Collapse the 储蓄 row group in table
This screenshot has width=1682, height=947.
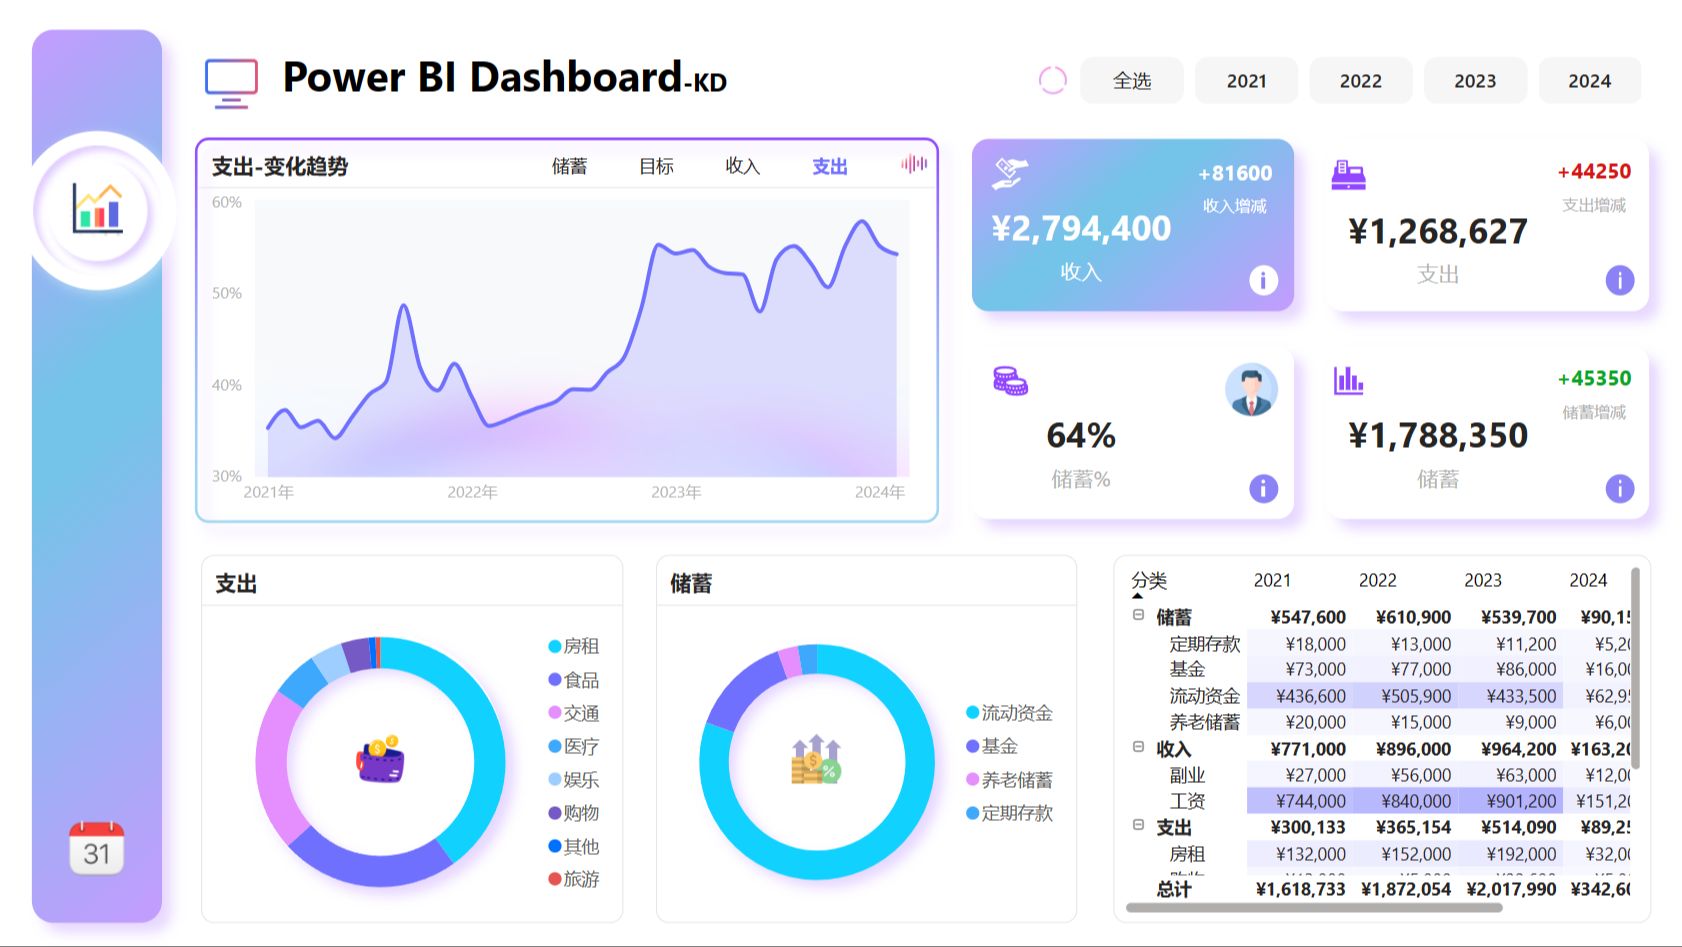[1138, 615]
